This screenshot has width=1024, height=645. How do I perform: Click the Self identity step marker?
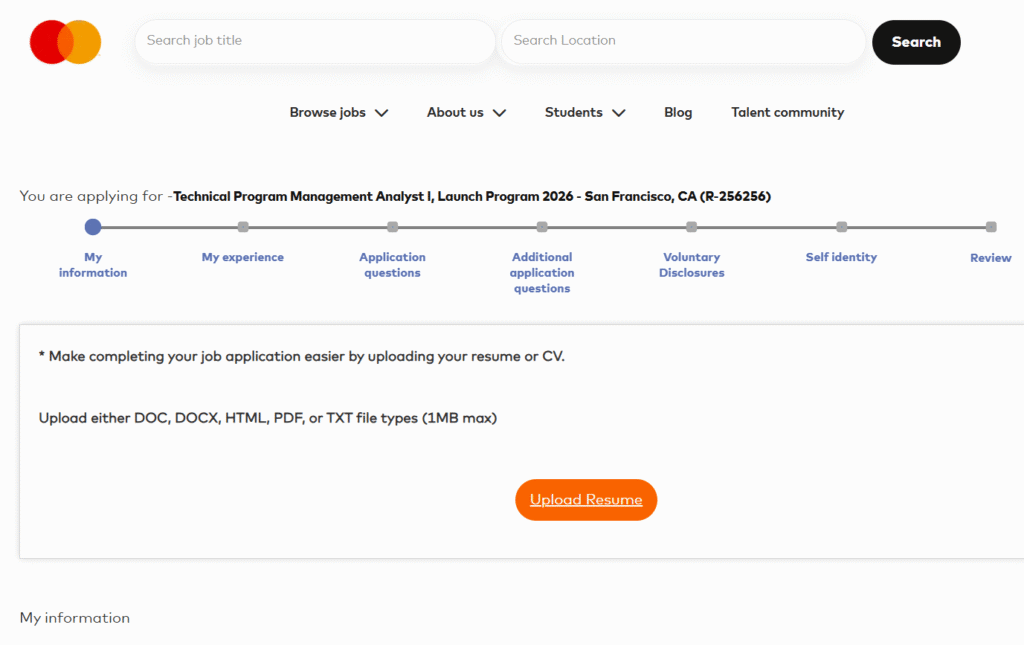[x=842, y=227]
